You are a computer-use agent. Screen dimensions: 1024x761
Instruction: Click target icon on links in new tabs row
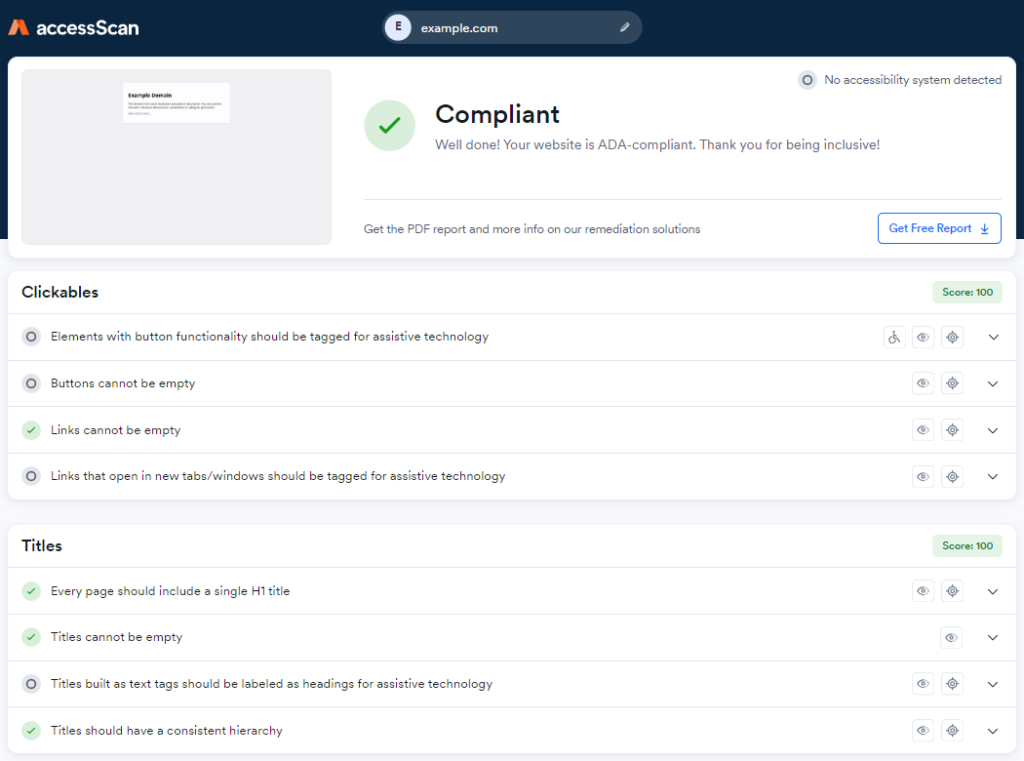953,477
